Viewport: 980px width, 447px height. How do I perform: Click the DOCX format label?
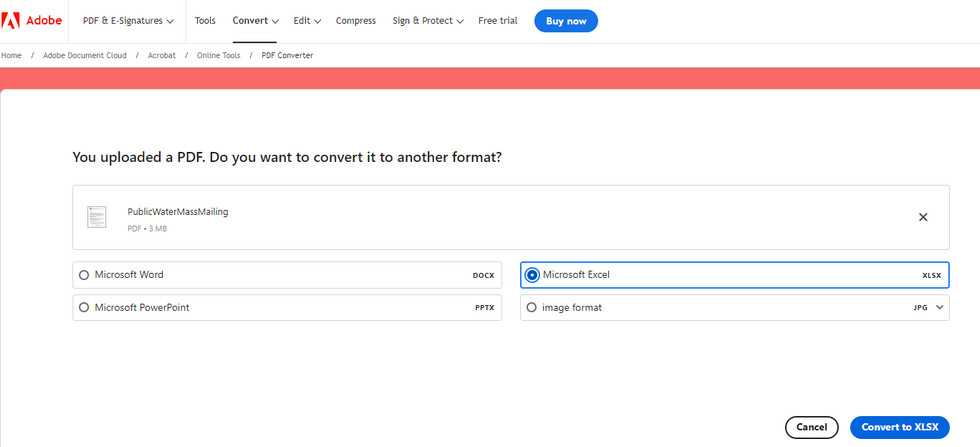click(x=483, y=275)
